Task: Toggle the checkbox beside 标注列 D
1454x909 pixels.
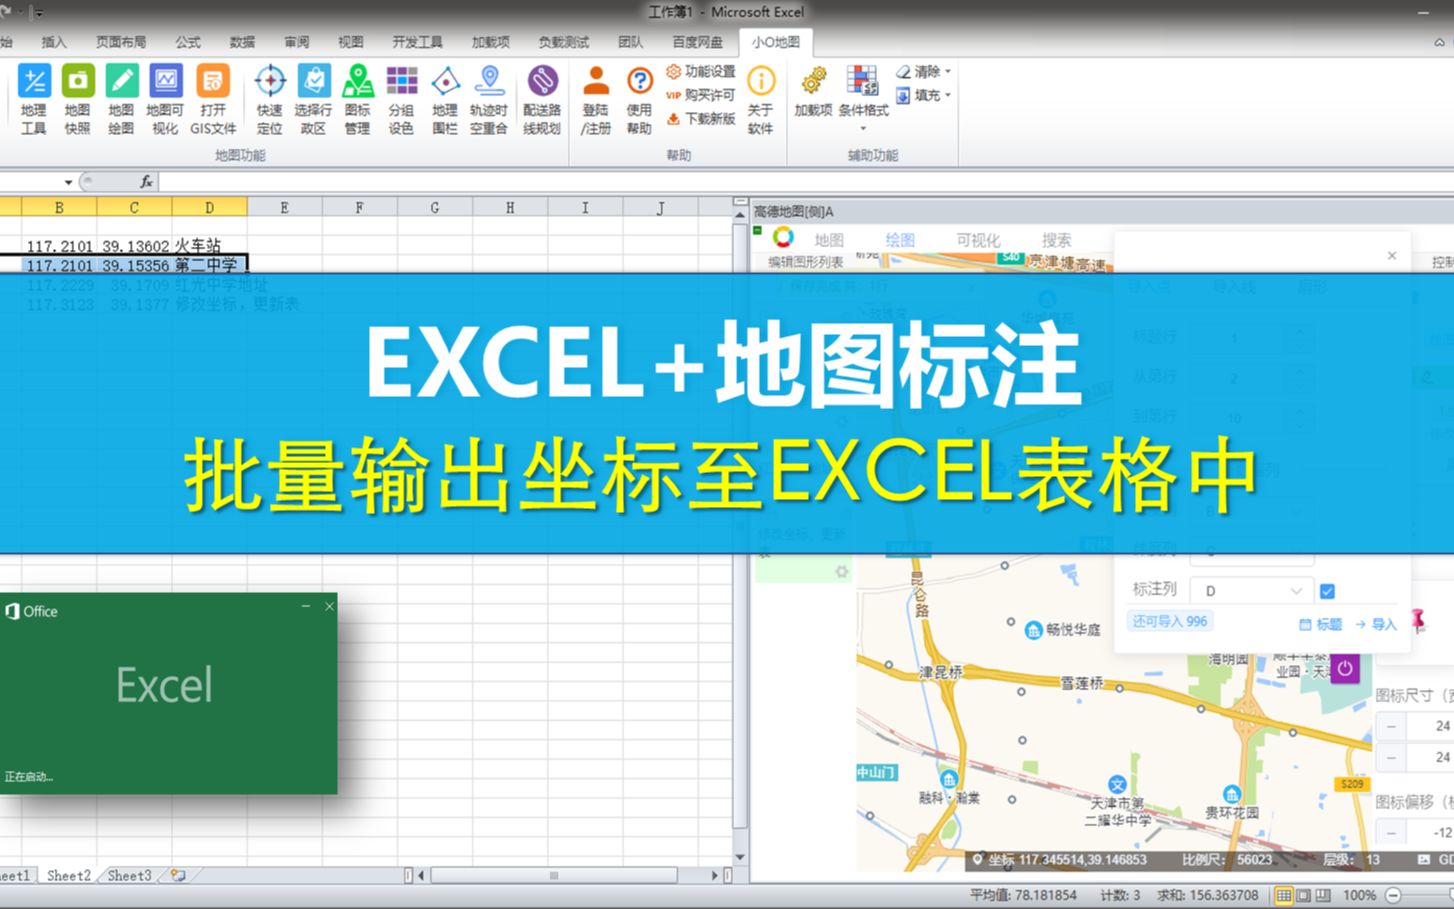Action: (1327, 591)
